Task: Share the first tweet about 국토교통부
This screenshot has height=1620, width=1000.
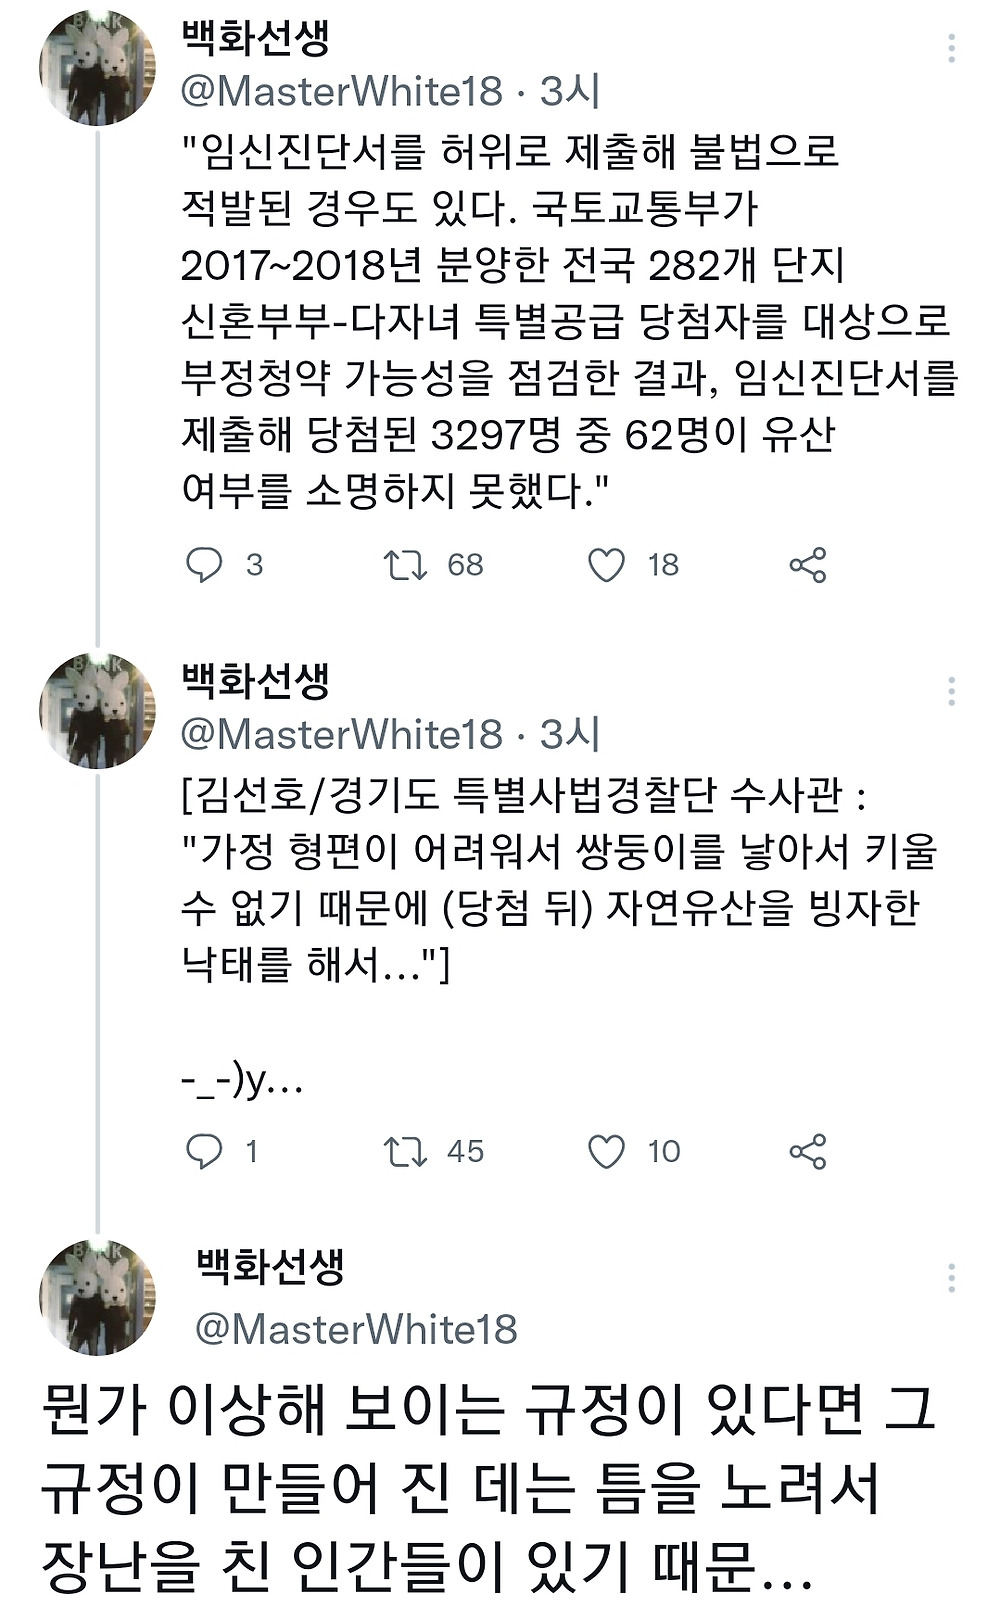Action: click(808, 565)
